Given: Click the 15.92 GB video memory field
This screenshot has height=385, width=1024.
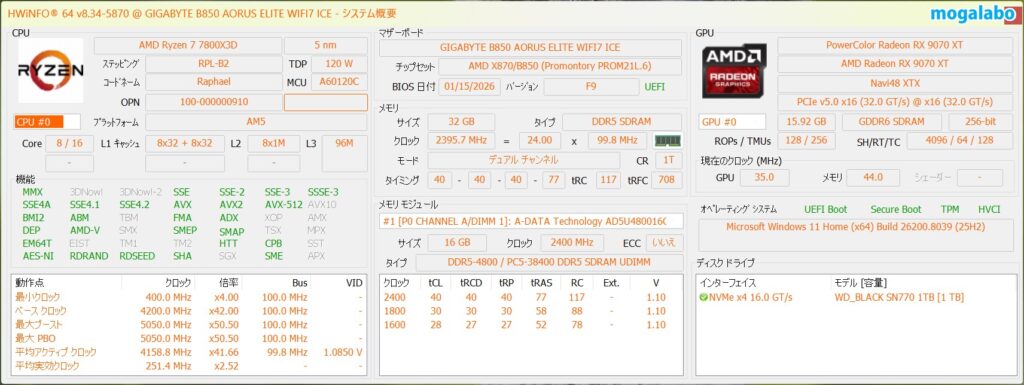Looking at the screenshot, I should click(x=807, y=122).
